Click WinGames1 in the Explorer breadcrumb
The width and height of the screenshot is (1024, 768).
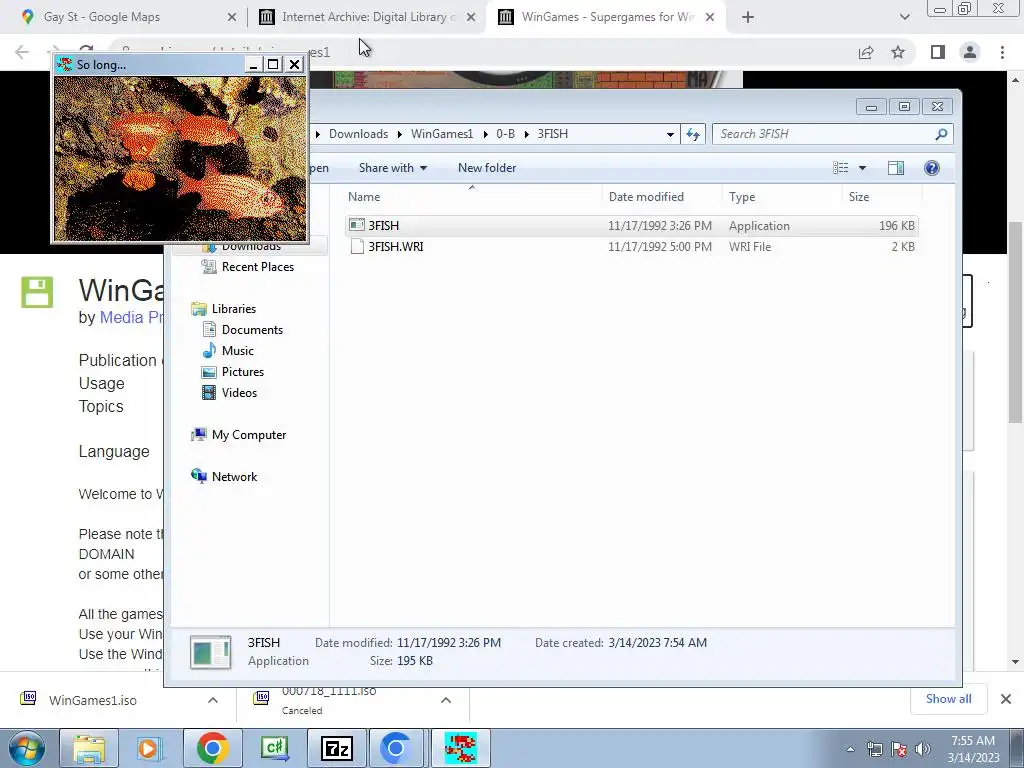coord(441,134)
